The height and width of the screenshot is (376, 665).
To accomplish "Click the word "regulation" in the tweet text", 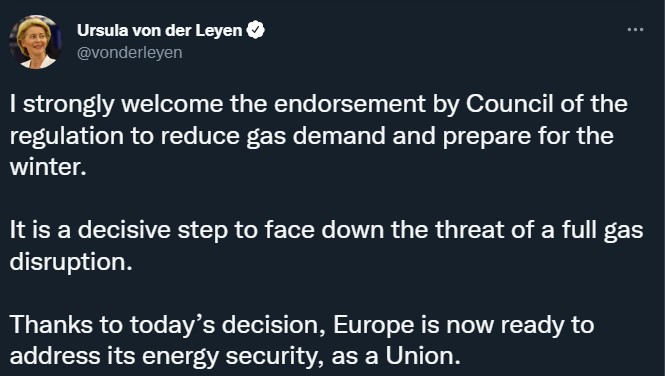I will click(67, 136).
